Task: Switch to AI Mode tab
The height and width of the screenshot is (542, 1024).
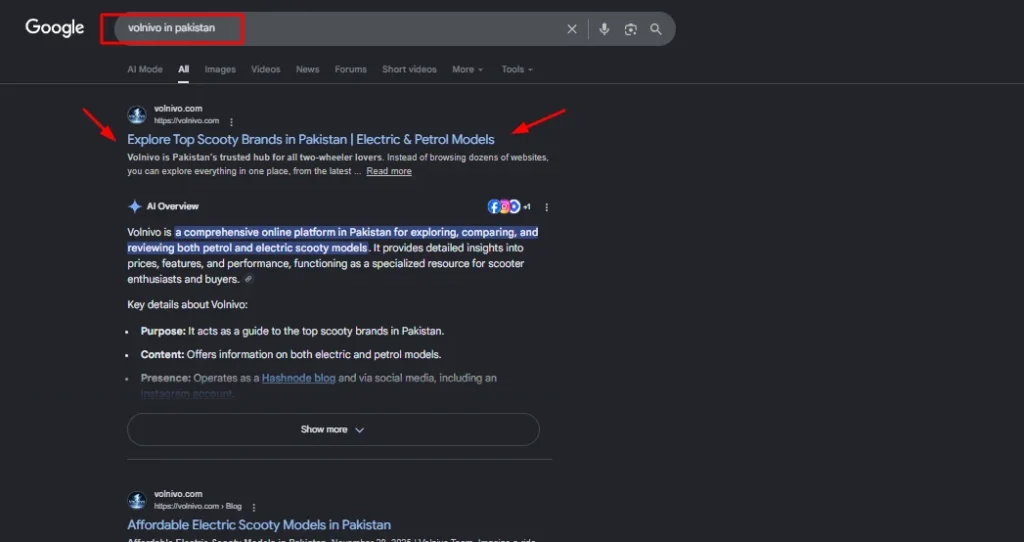Action: [145, 69]
